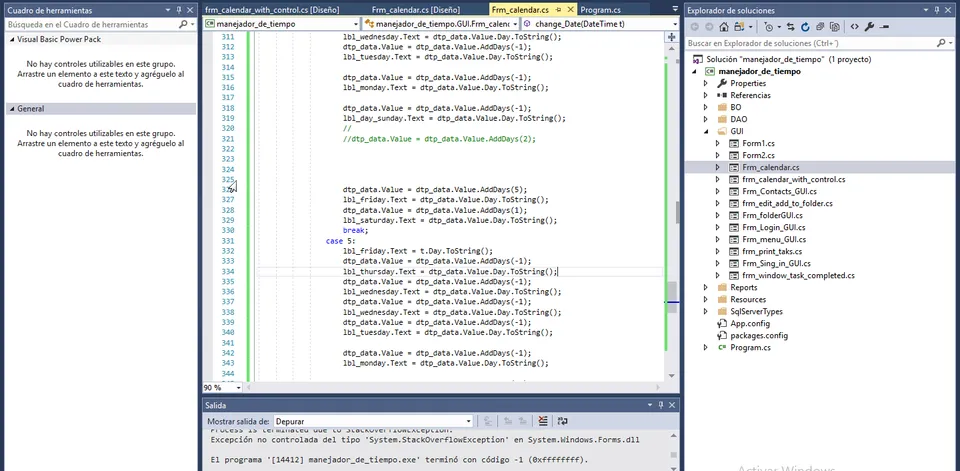Click the Home icon in Solution Explorer toolbar

724,27
